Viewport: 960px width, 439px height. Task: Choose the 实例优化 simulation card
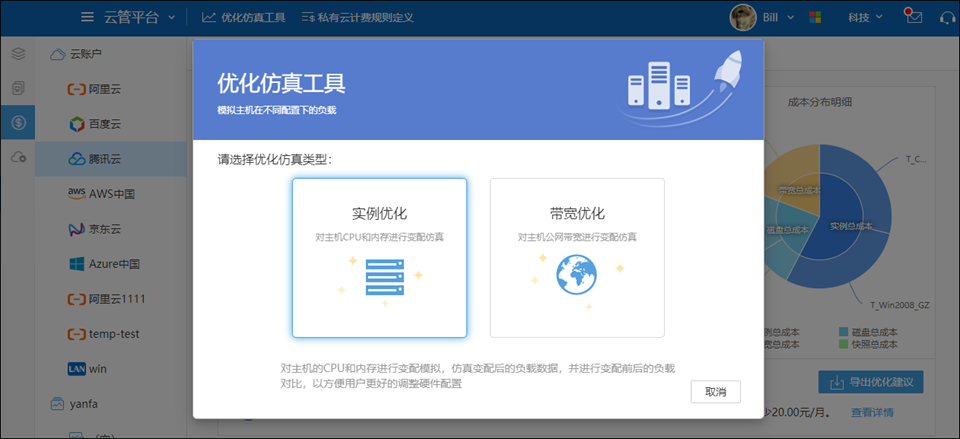tap(379, 258)
